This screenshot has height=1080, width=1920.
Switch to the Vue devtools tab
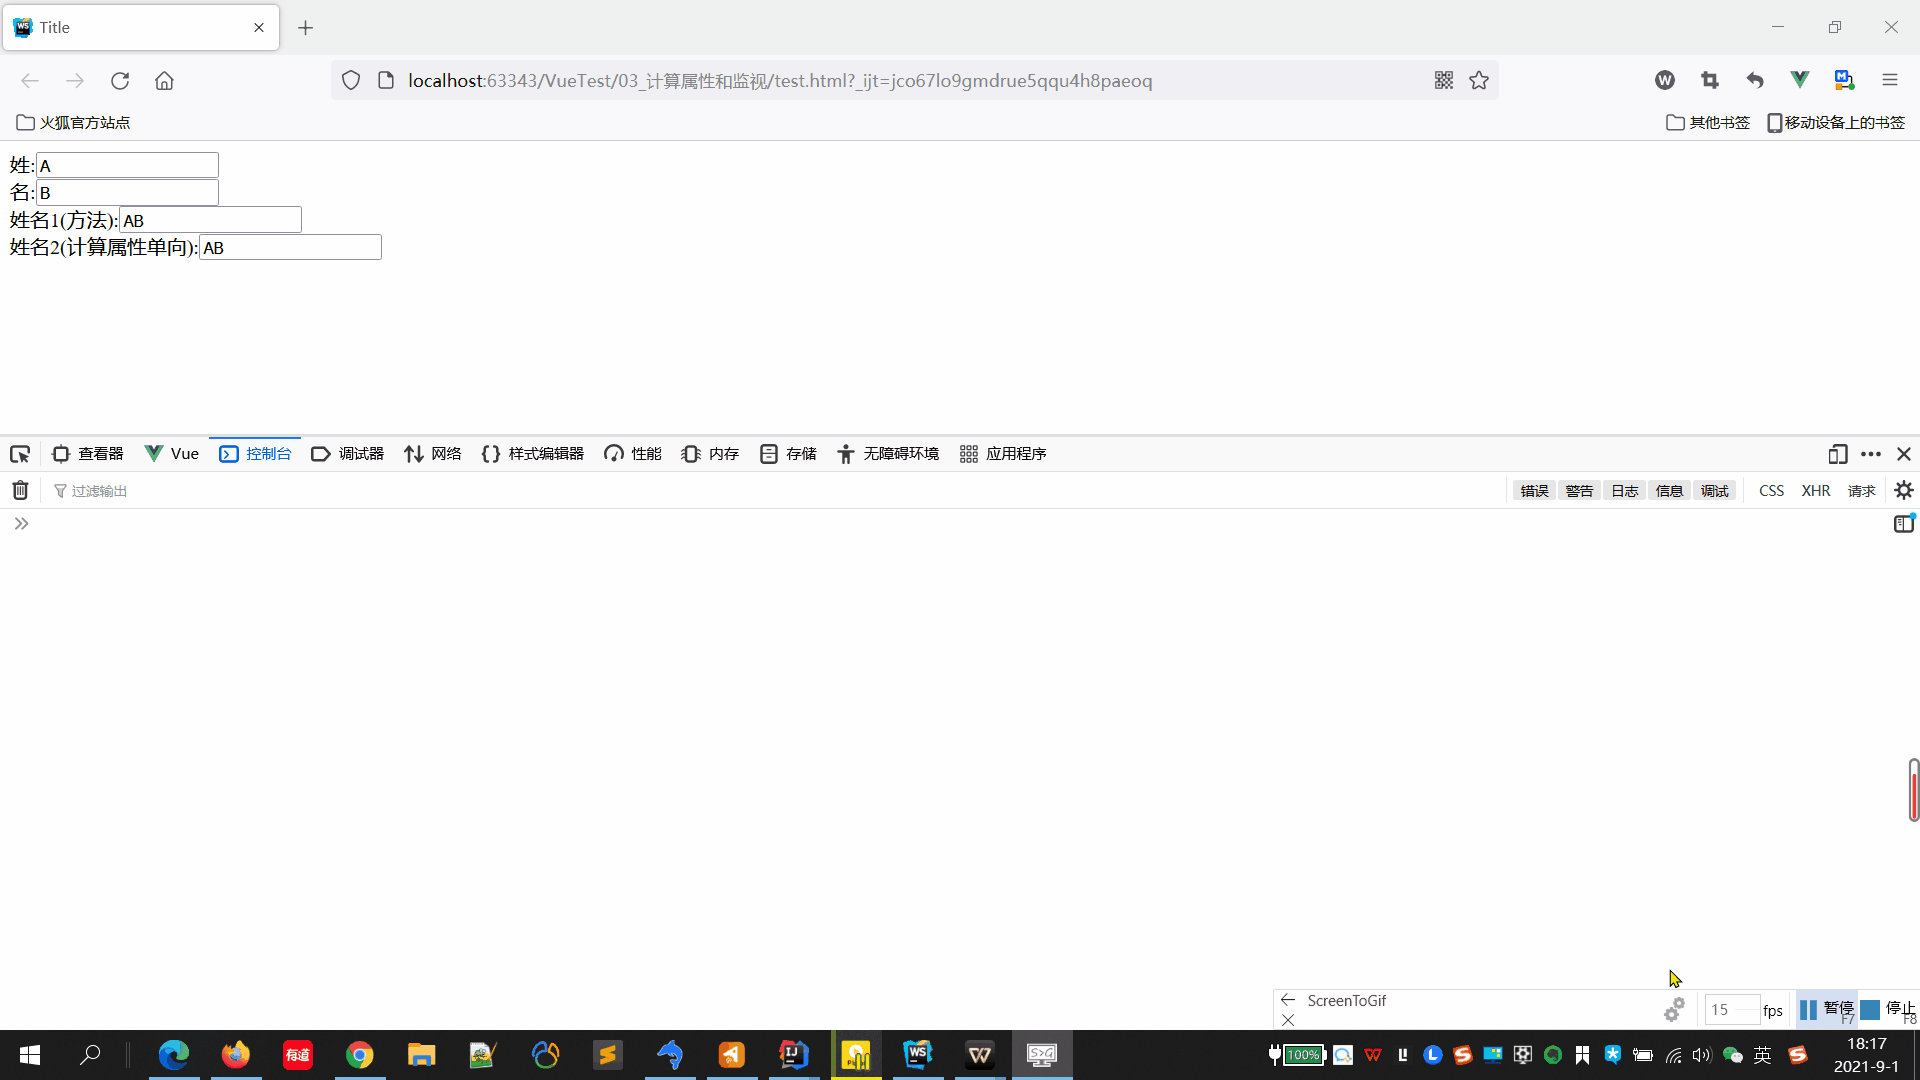click(172, 454)
